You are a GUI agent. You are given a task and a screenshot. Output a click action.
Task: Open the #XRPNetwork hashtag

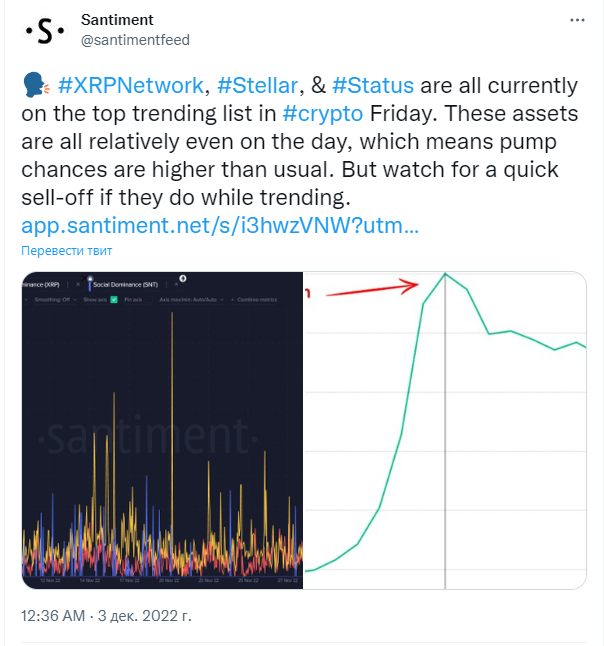click(x=131, y=85)
